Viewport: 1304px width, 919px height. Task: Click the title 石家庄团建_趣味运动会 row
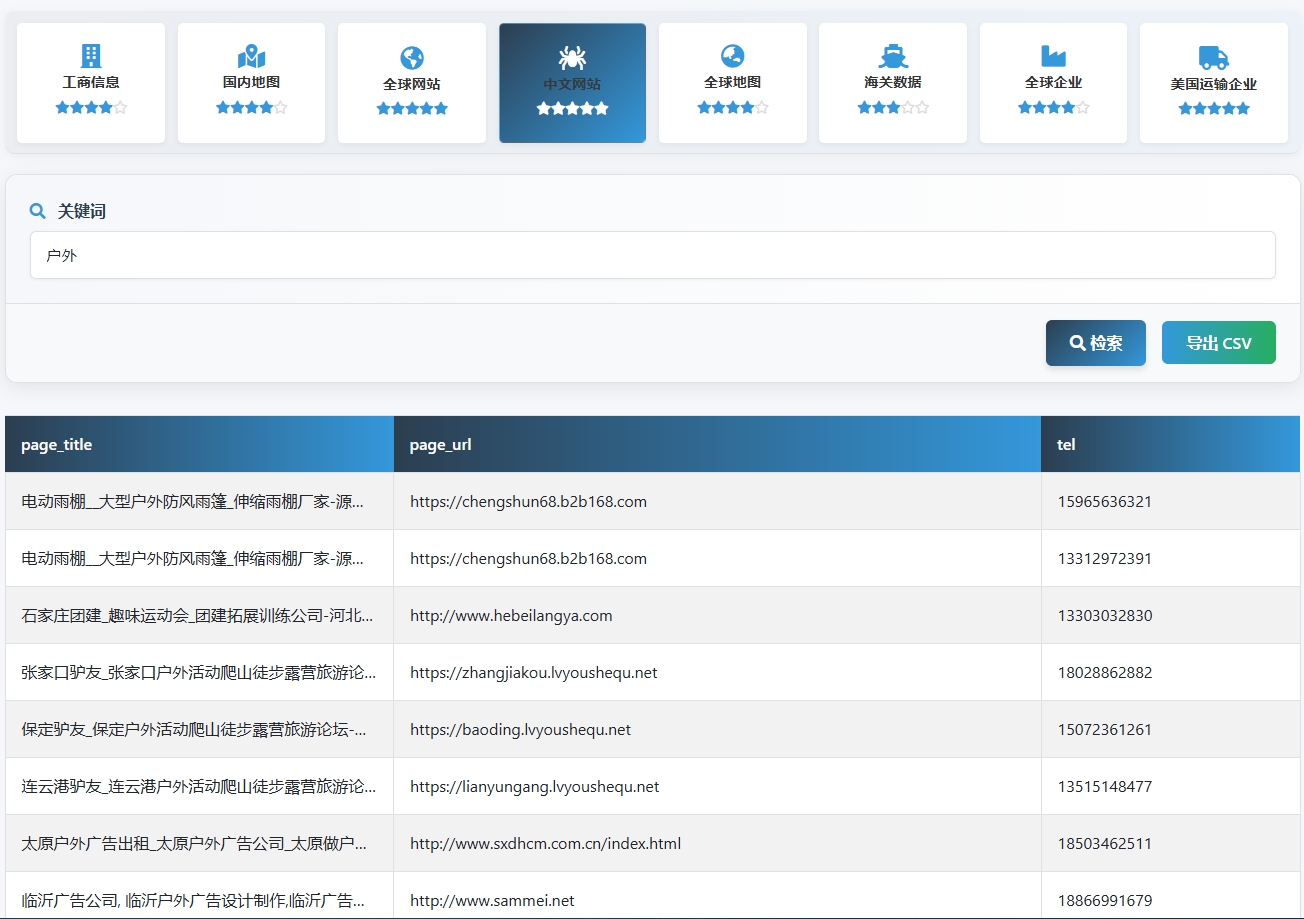pyautogui.click(x=198, y=615)
